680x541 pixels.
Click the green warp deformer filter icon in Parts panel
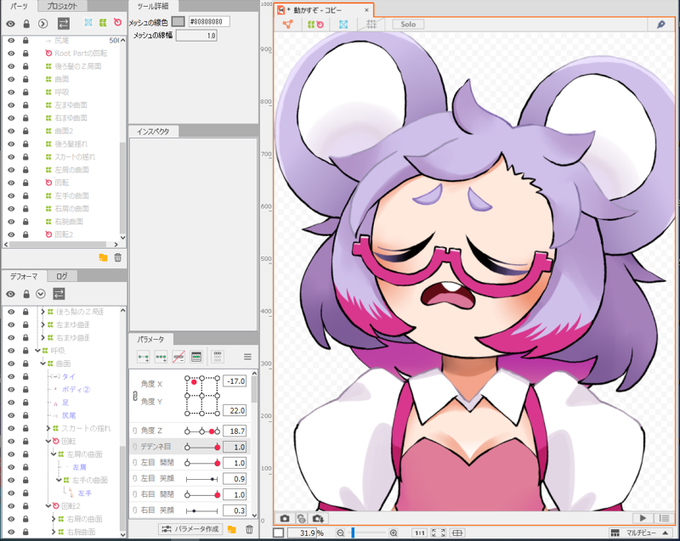(103, 23)
